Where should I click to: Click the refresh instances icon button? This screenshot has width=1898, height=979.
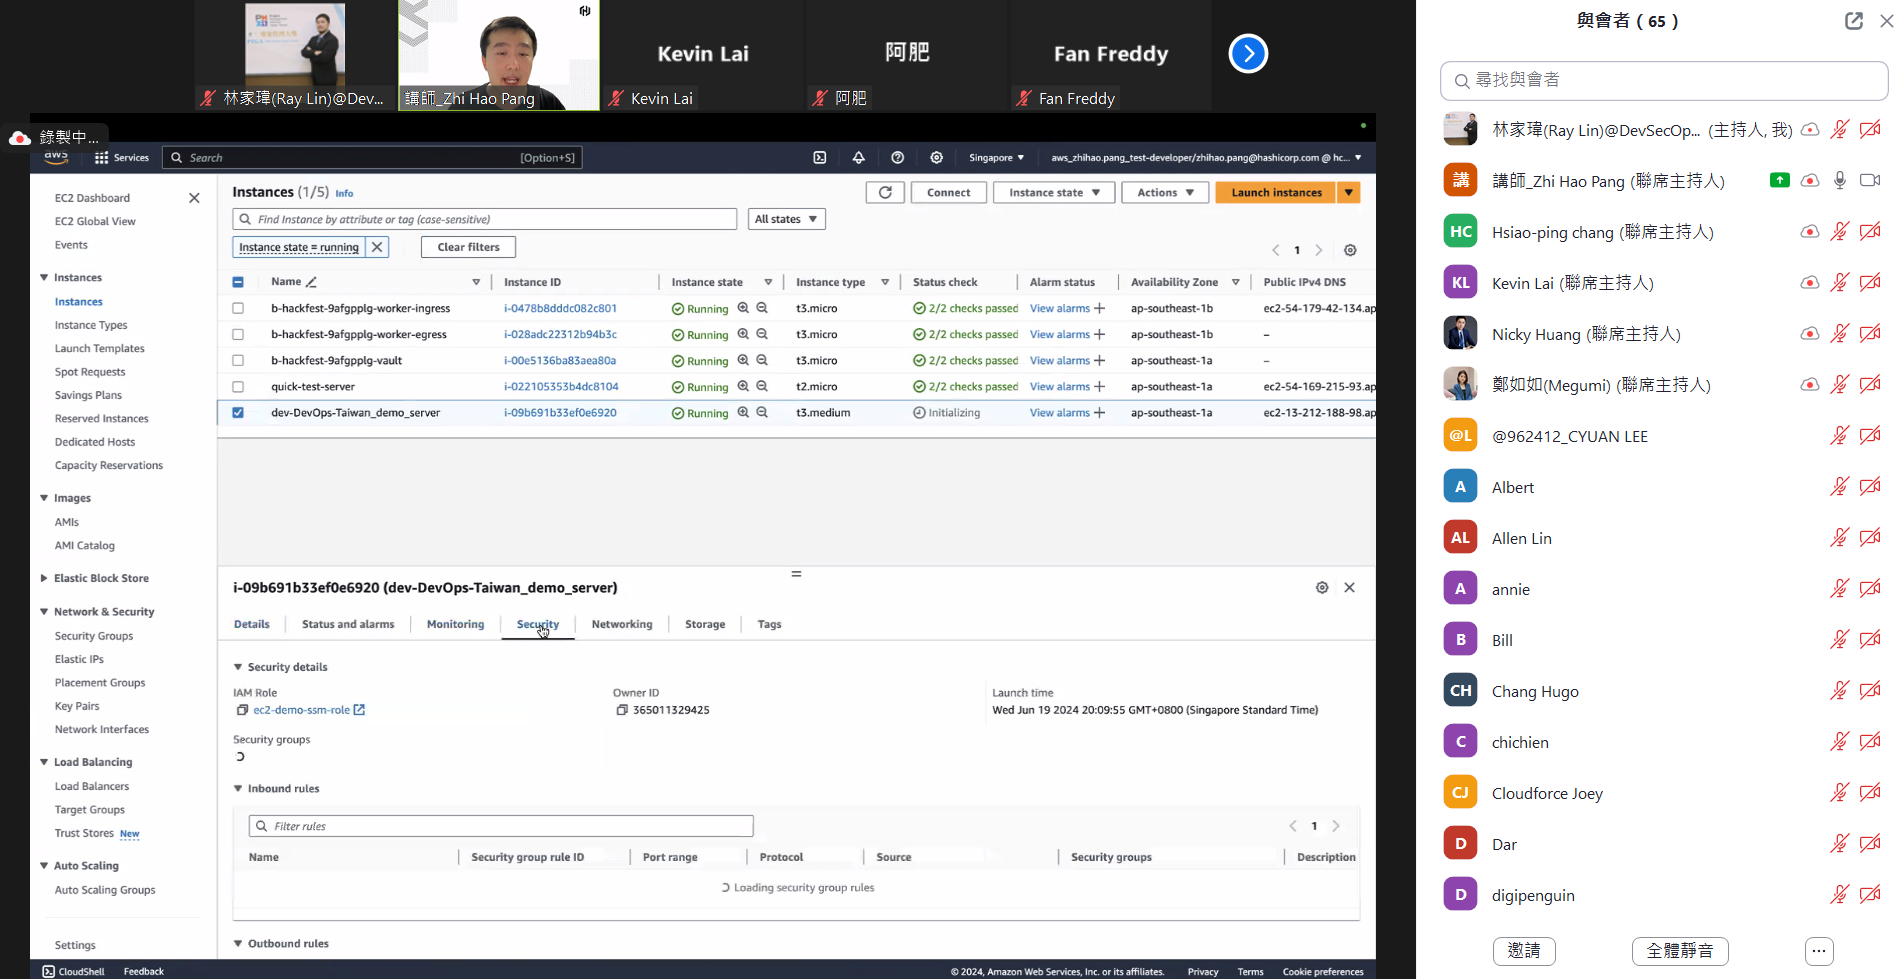click(x=885, y=193)
